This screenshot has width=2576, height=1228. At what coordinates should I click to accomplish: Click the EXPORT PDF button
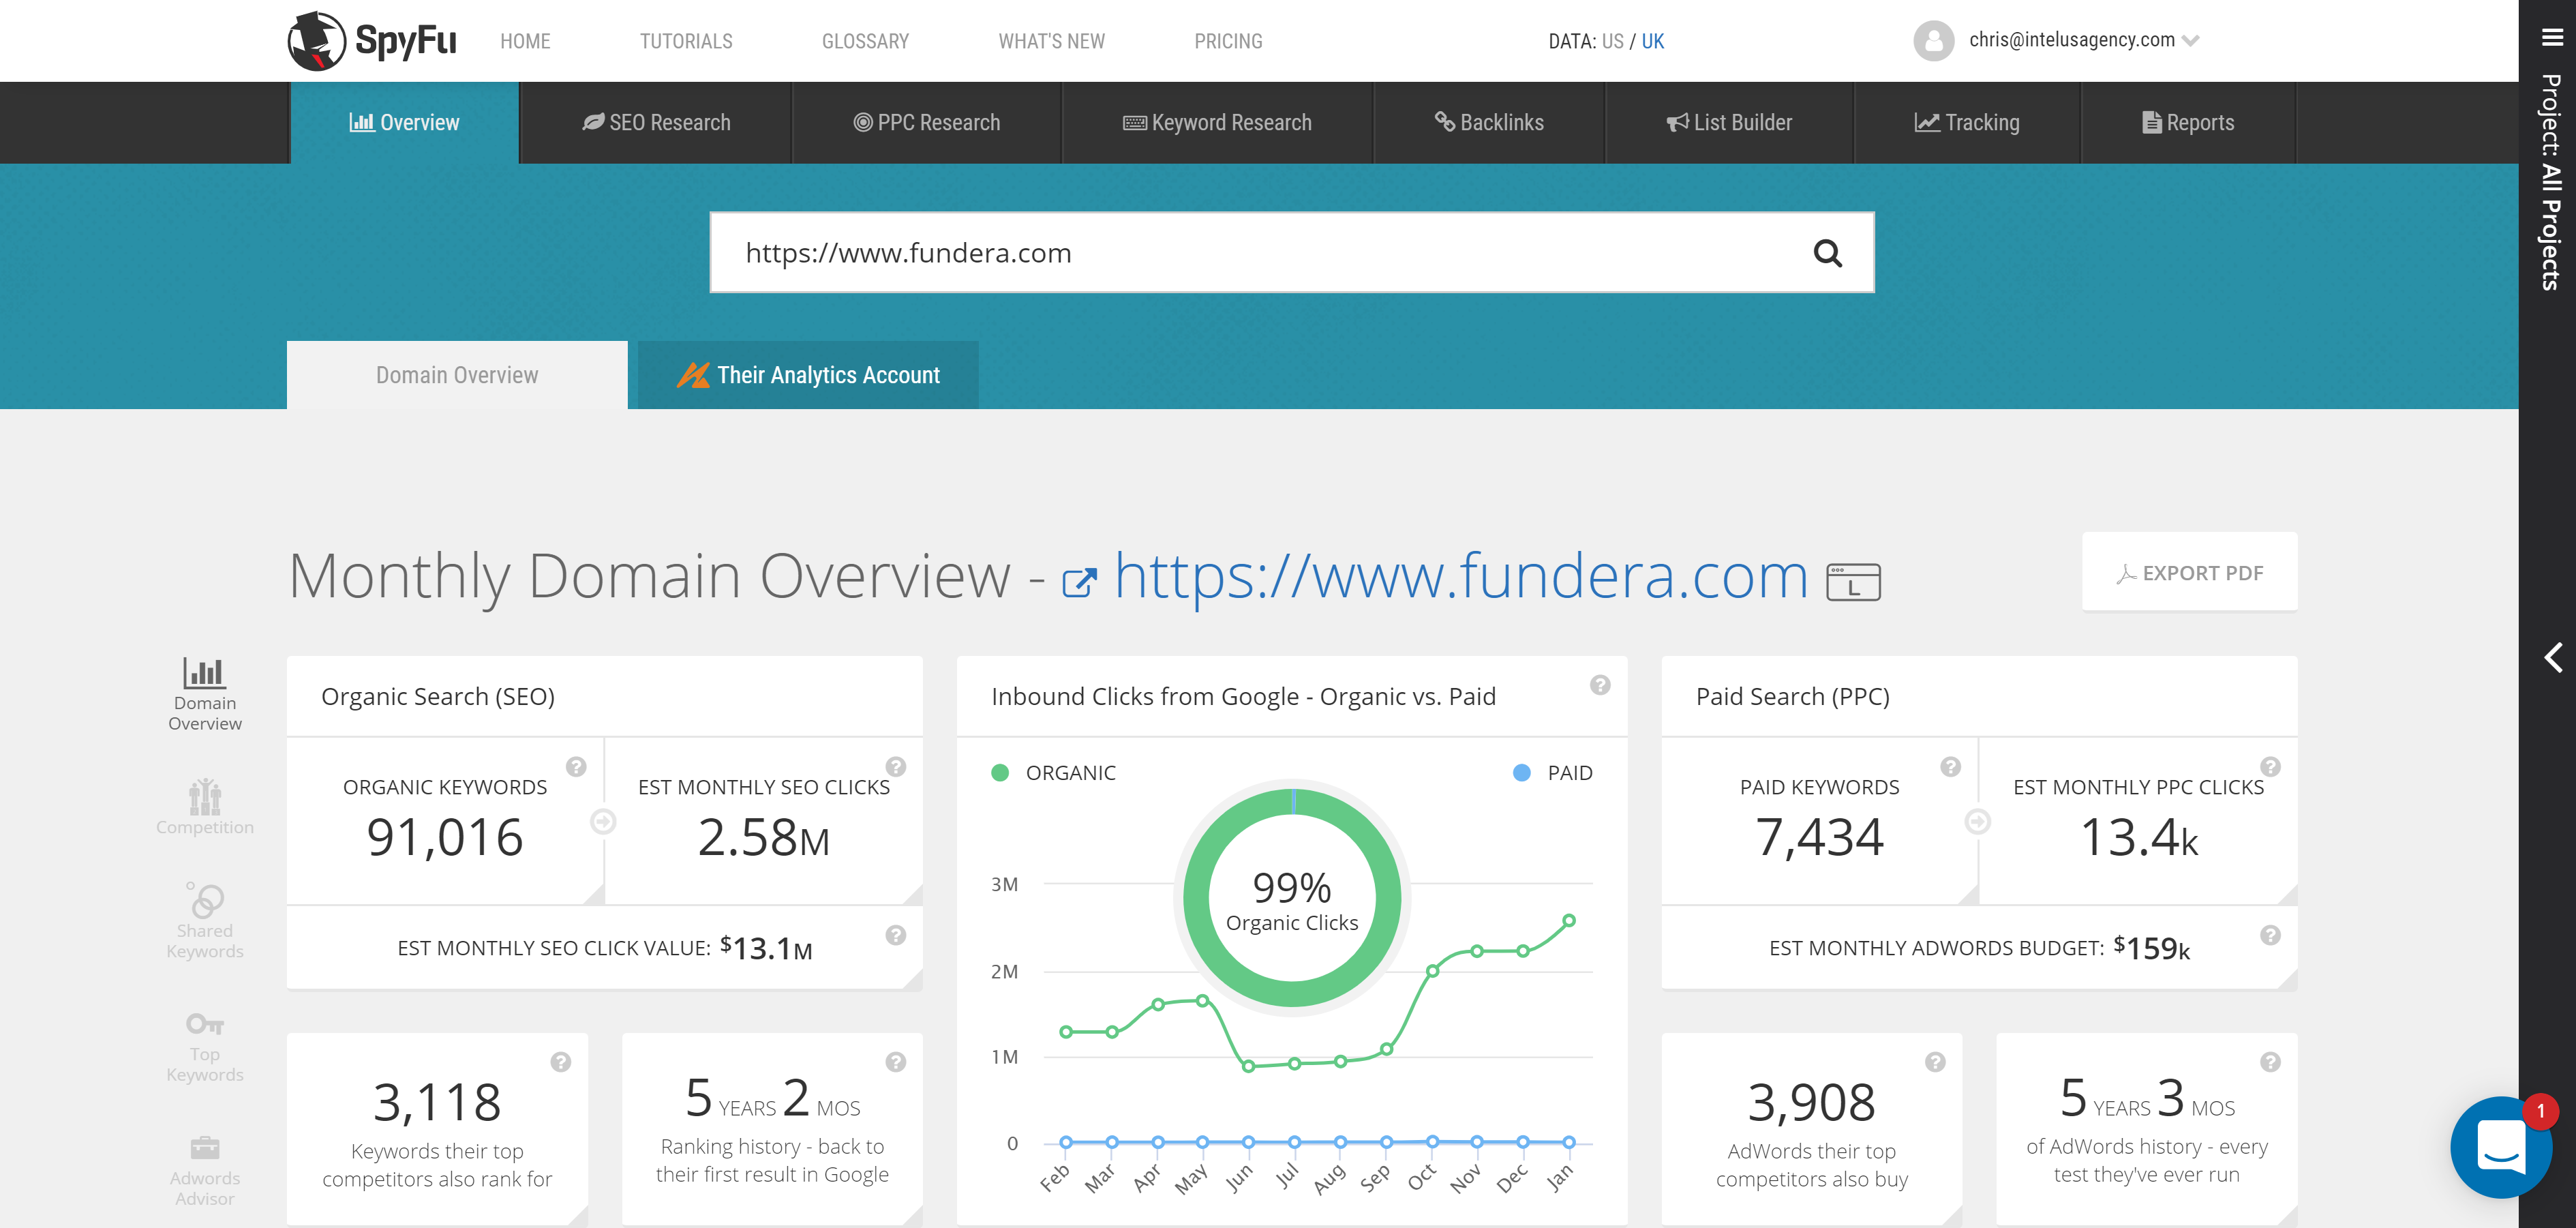pos(2189,573)
